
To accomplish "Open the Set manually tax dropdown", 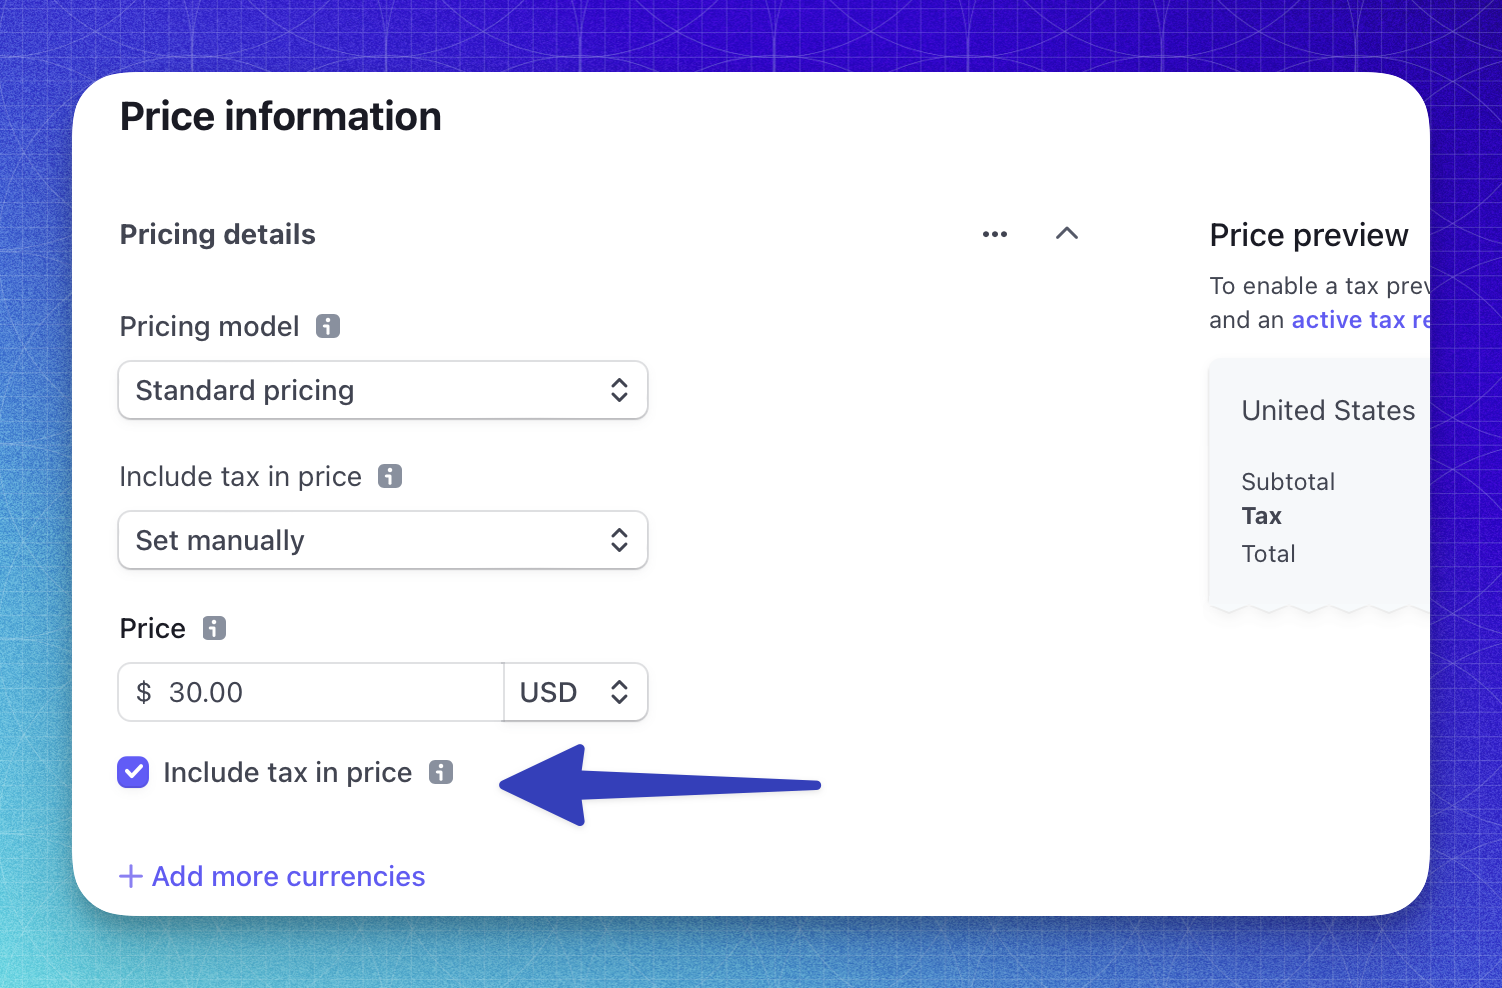I will click(x=383, y=540).
